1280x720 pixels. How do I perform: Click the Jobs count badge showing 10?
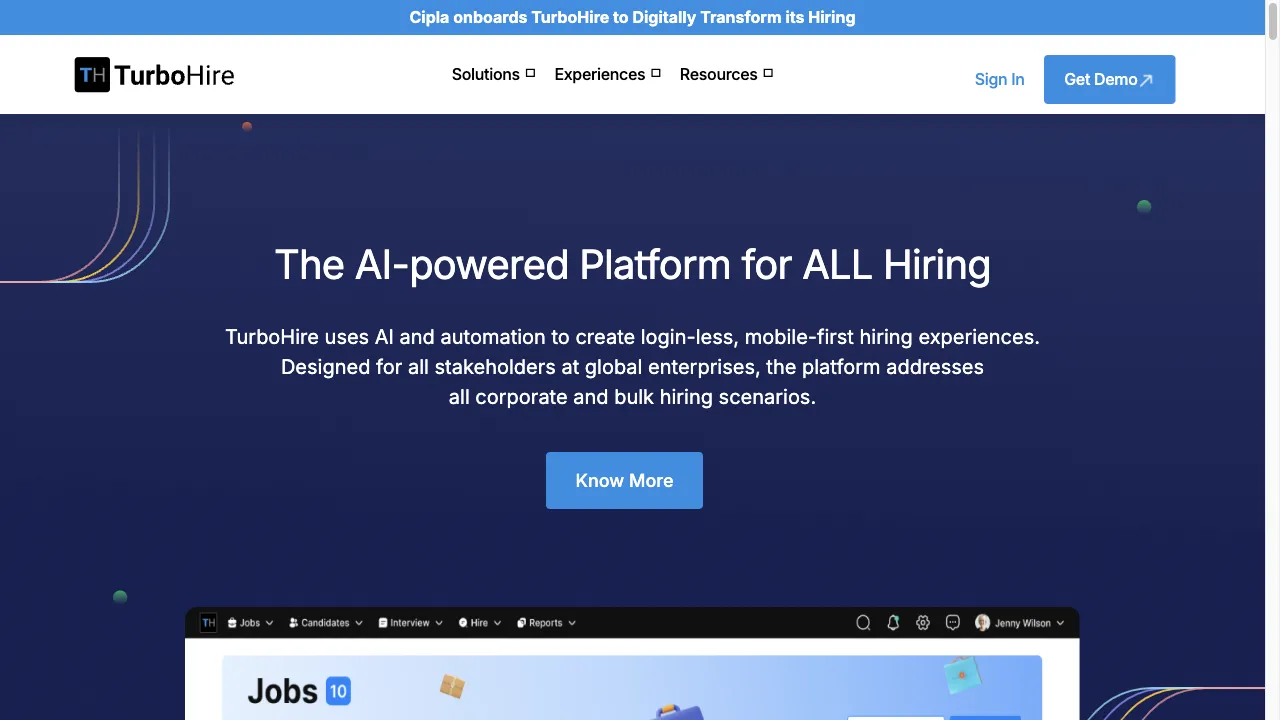[x=338, y=691]
